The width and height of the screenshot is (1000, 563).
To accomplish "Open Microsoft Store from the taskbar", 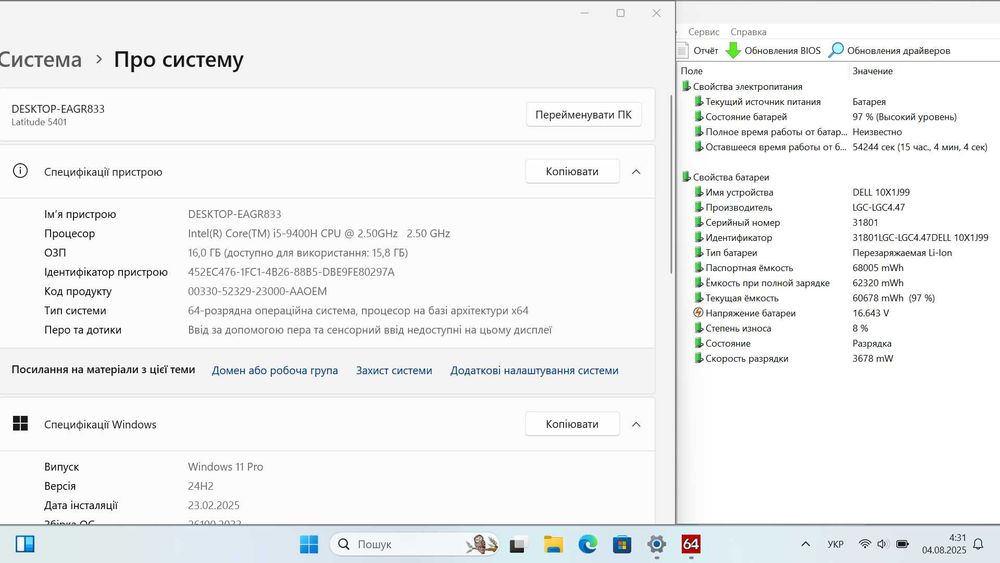I will click(x=622, y=544).
